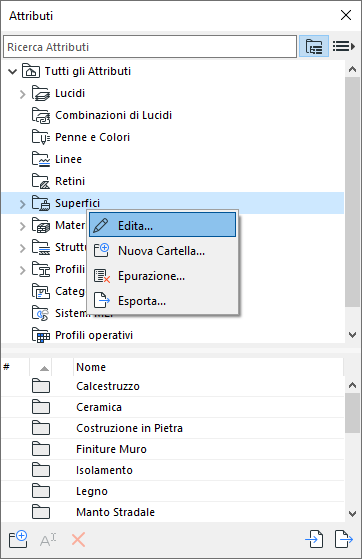Expand the Lucidi folder
The image size is (362, 559).
pyautogui.click(x=22, y=94)
